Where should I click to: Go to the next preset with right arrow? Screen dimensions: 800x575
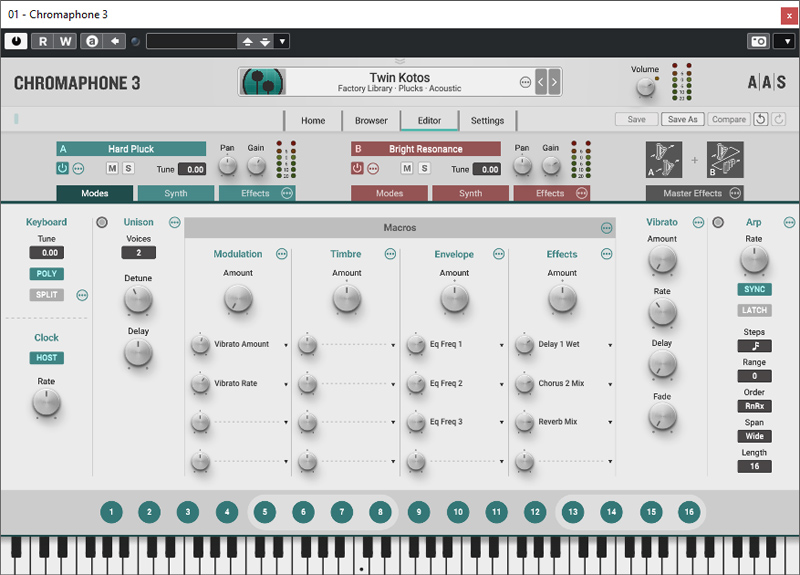554,82
